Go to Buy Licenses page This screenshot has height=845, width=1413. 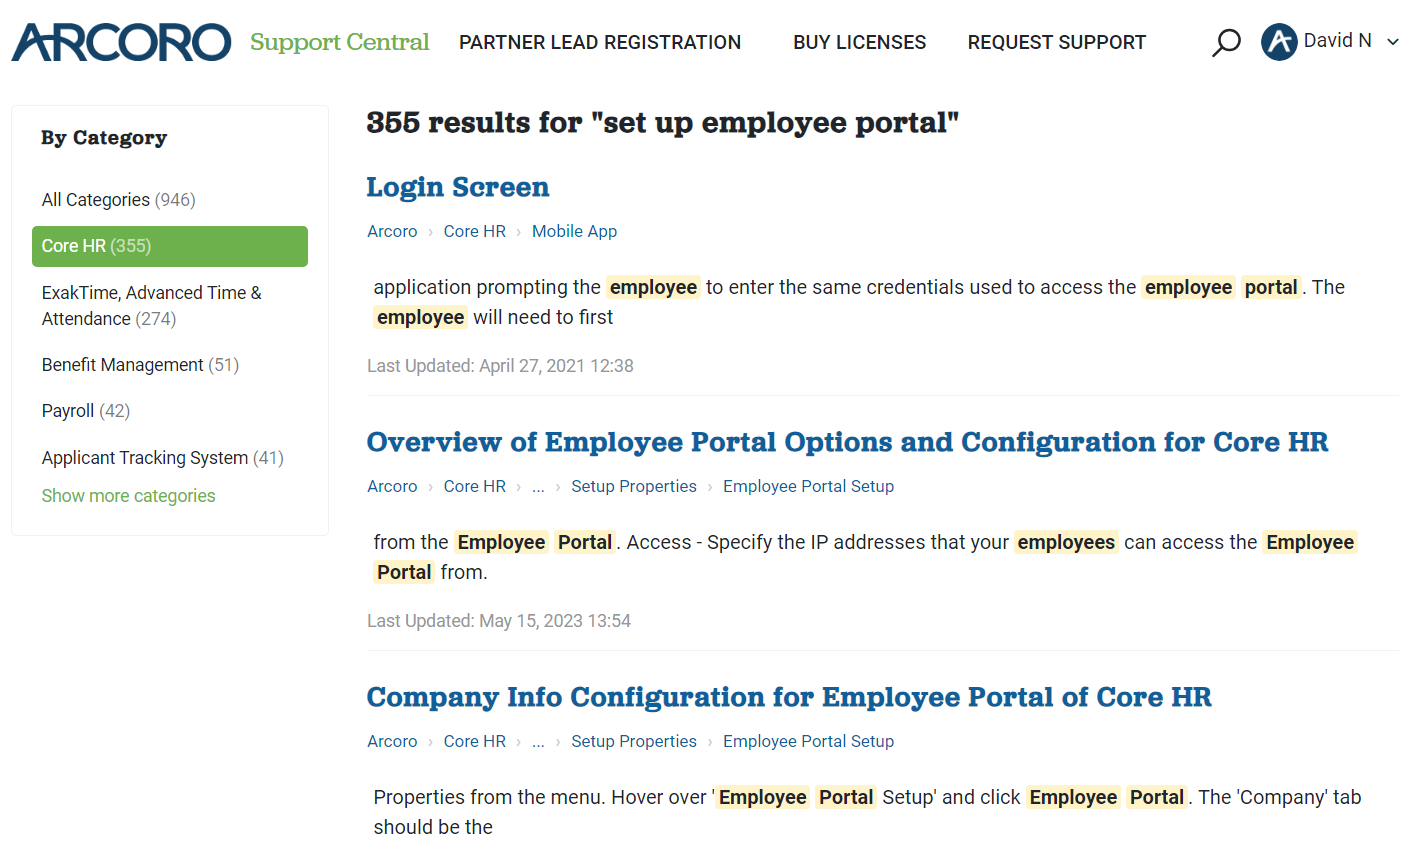click(860, 42)
